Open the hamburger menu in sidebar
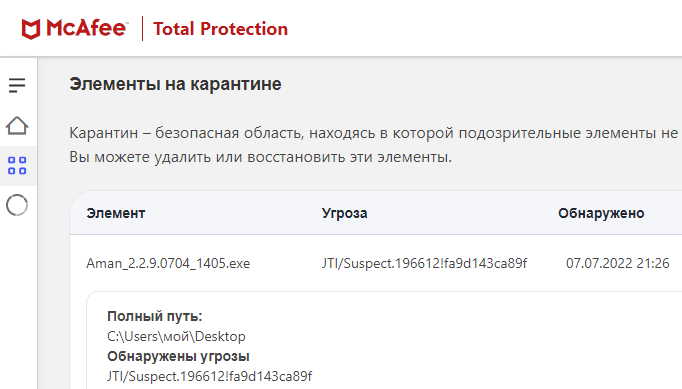The image size is (682, 389). click(x=17, y=85)
